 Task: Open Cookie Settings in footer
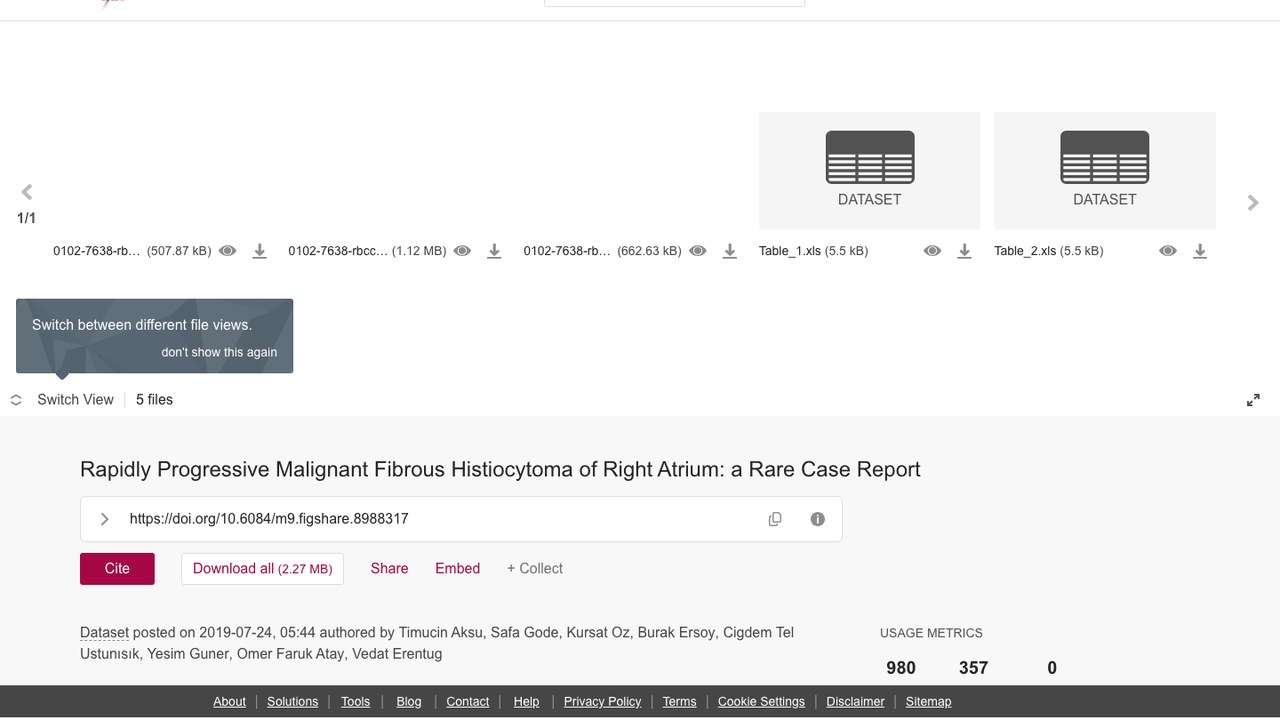click(x=761, y=702)
